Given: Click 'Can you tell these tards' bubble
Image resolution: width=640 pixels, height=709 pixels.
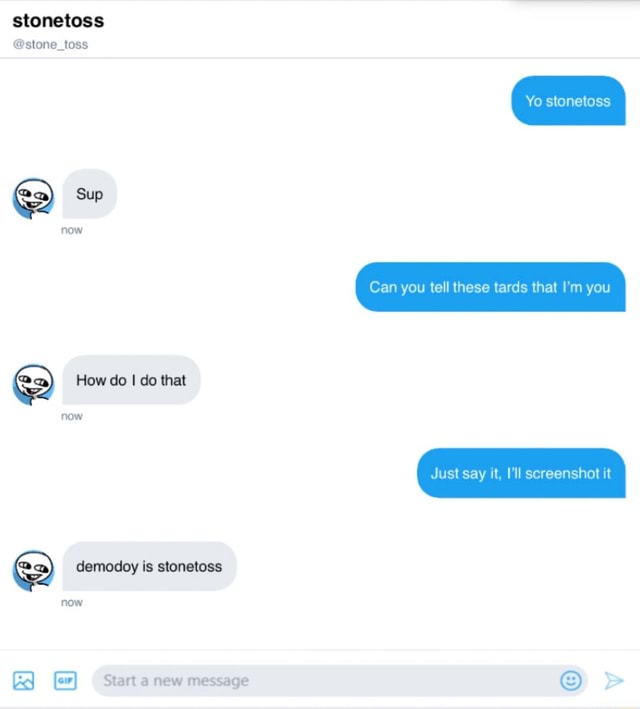Looking at the screenshot, I should tap(490, 287).
